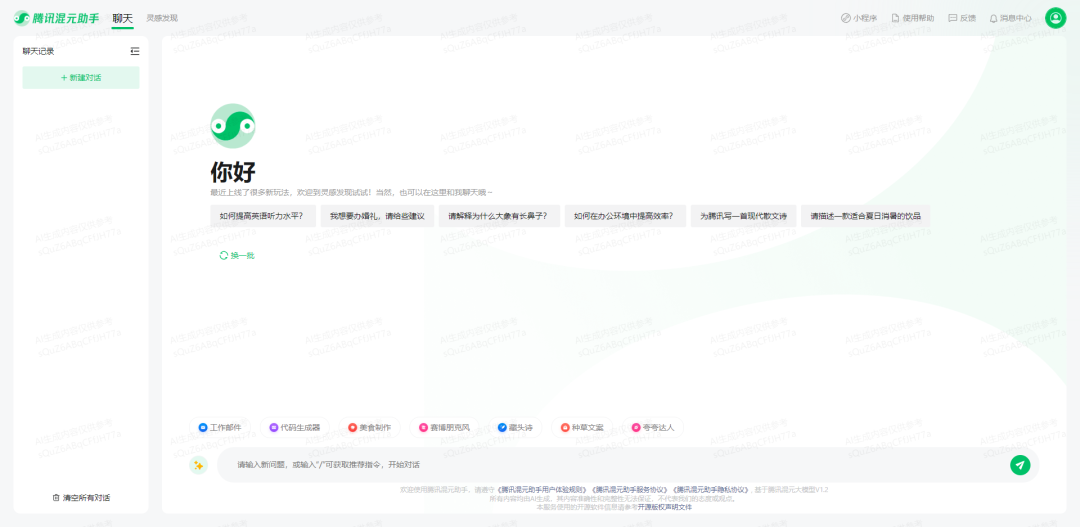This screenshot has height=527, width=1080.
Task: Open the 灵感发现 tab
Action: coord(162,18)
